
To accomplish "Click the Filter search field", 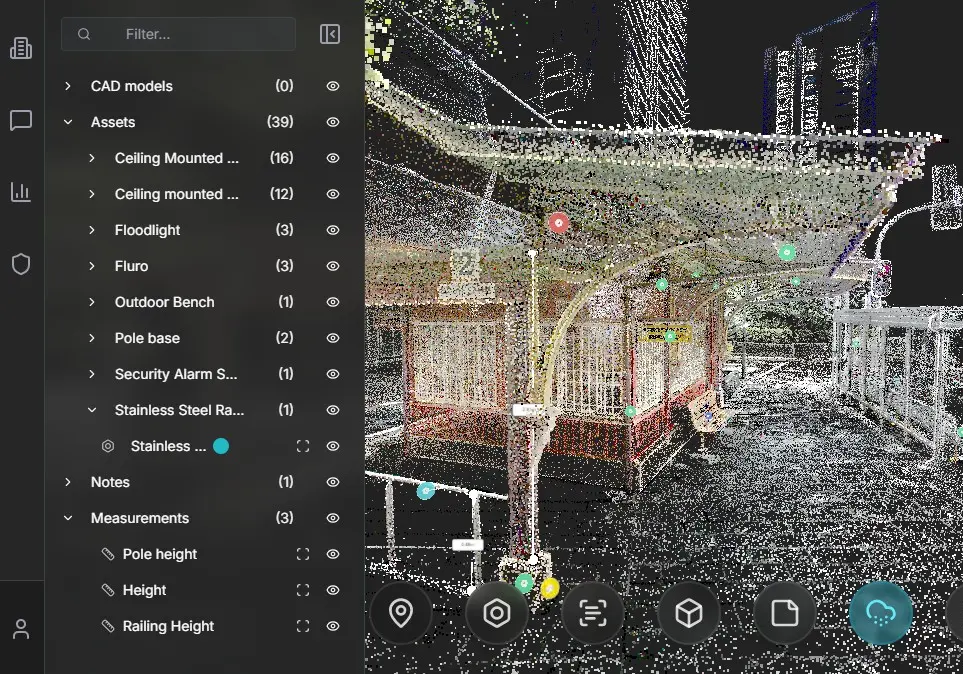I will 190,34.
